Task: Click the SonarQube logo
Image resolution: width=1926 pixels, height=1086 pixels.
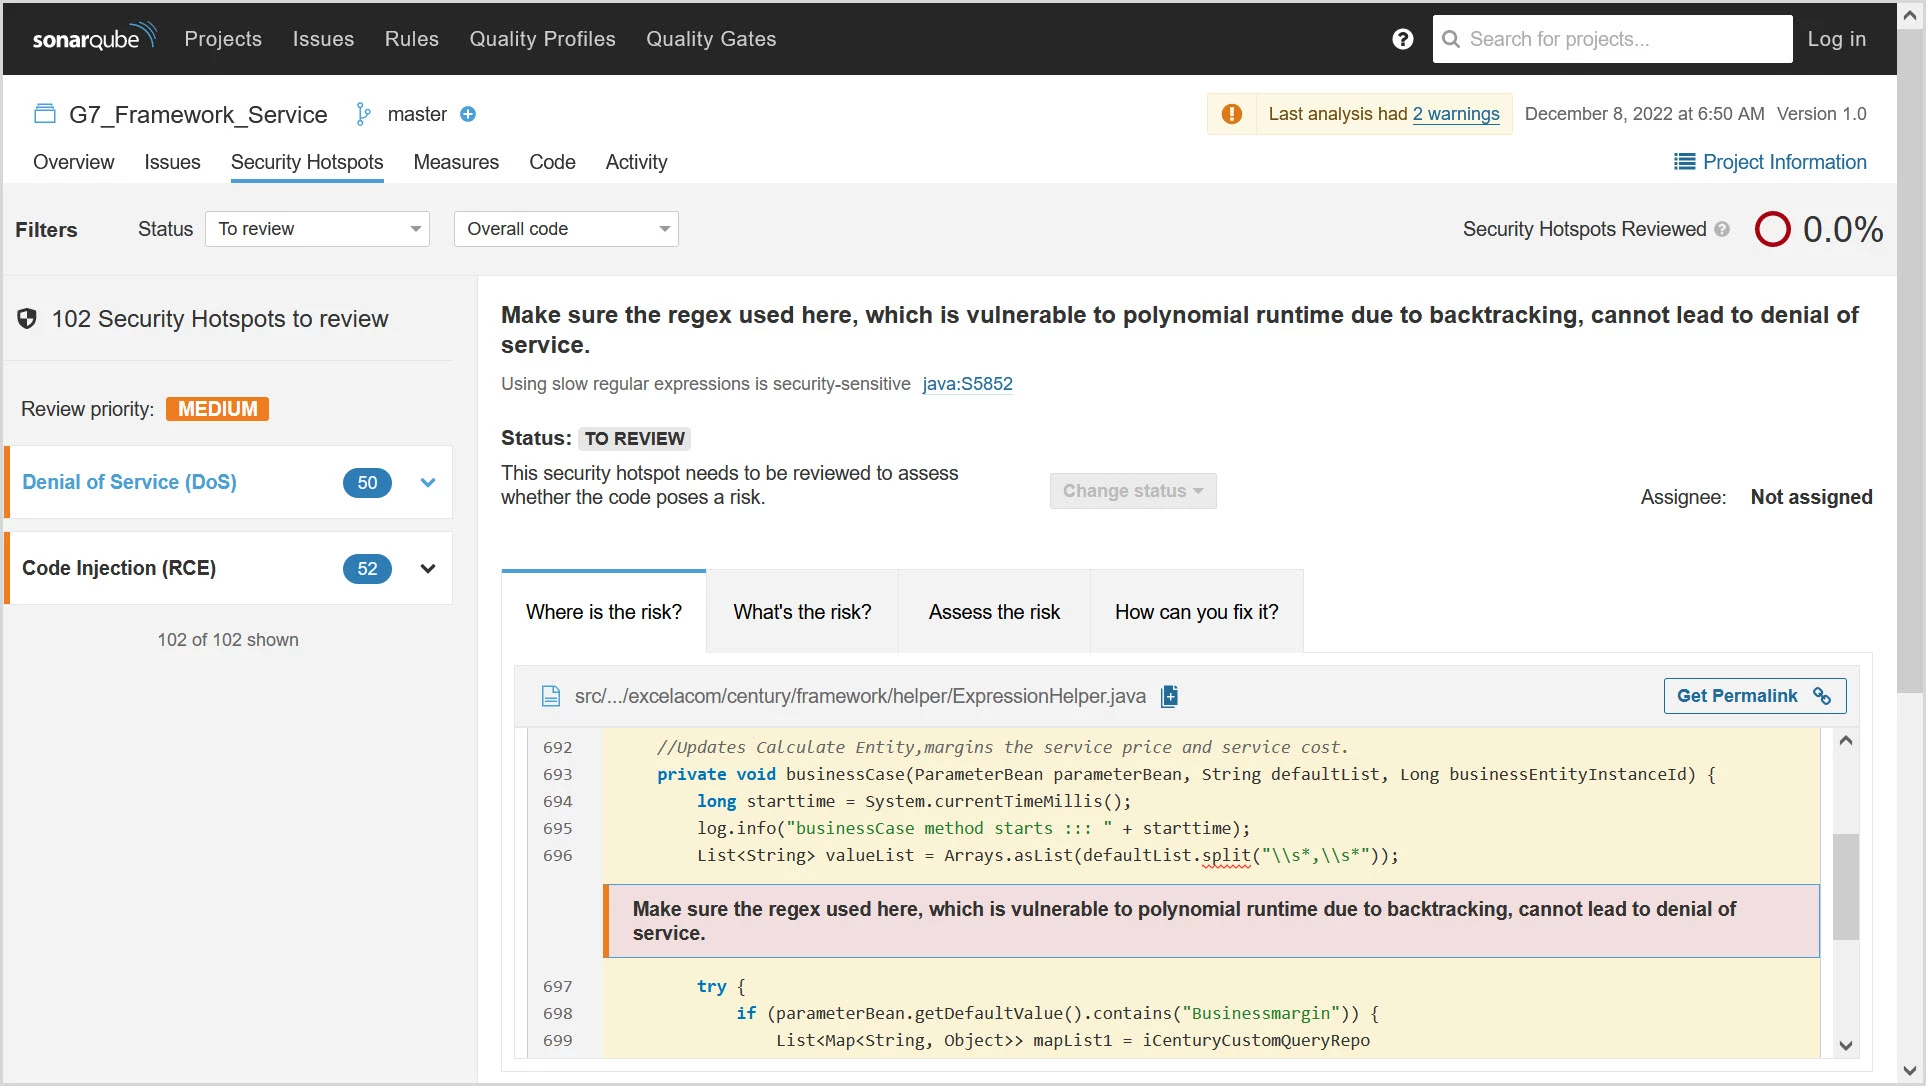Action: pos(94,38)
